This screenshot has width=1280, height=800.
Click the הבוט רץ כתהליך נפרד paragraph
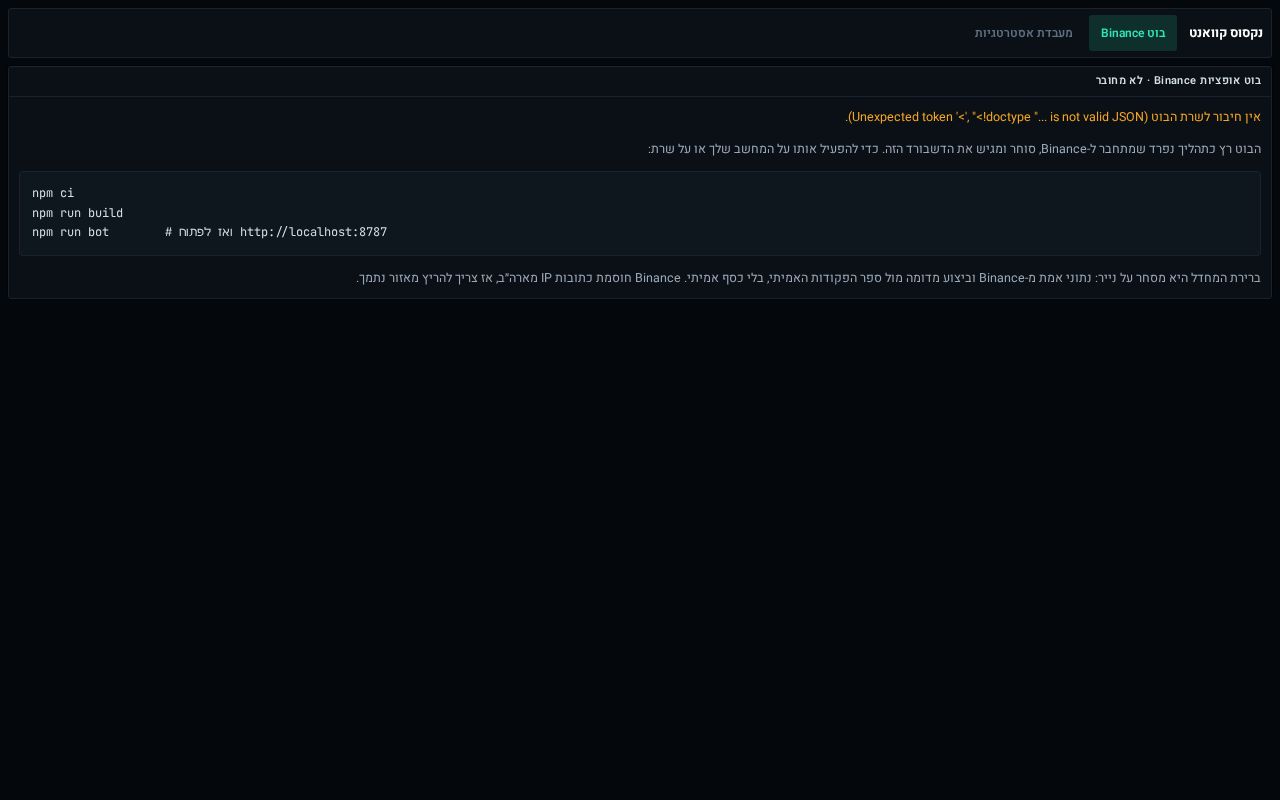coord(955,149)
